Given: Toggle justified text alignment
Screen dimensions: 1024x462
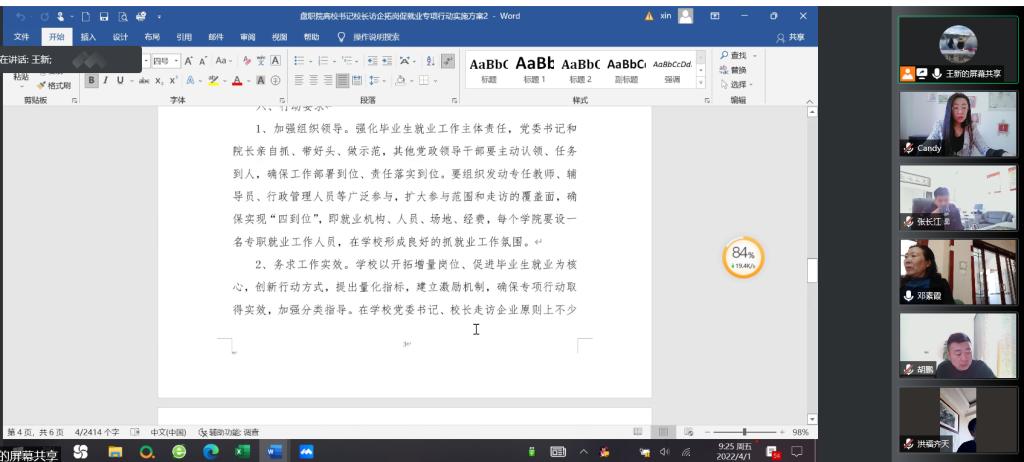Looking at the screenshot, I should point(343,80).
